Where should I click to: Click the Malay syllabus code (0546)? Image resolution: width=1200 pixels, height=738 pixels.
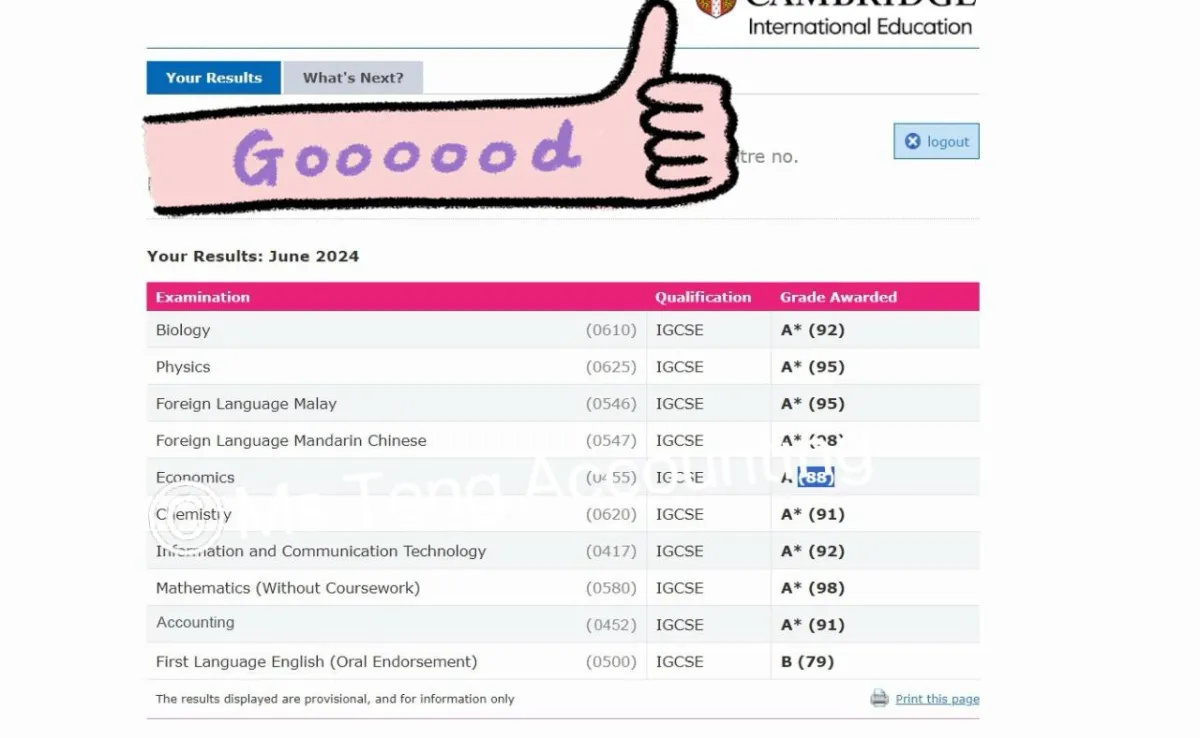pyautogui.click(x=611, y=404)
